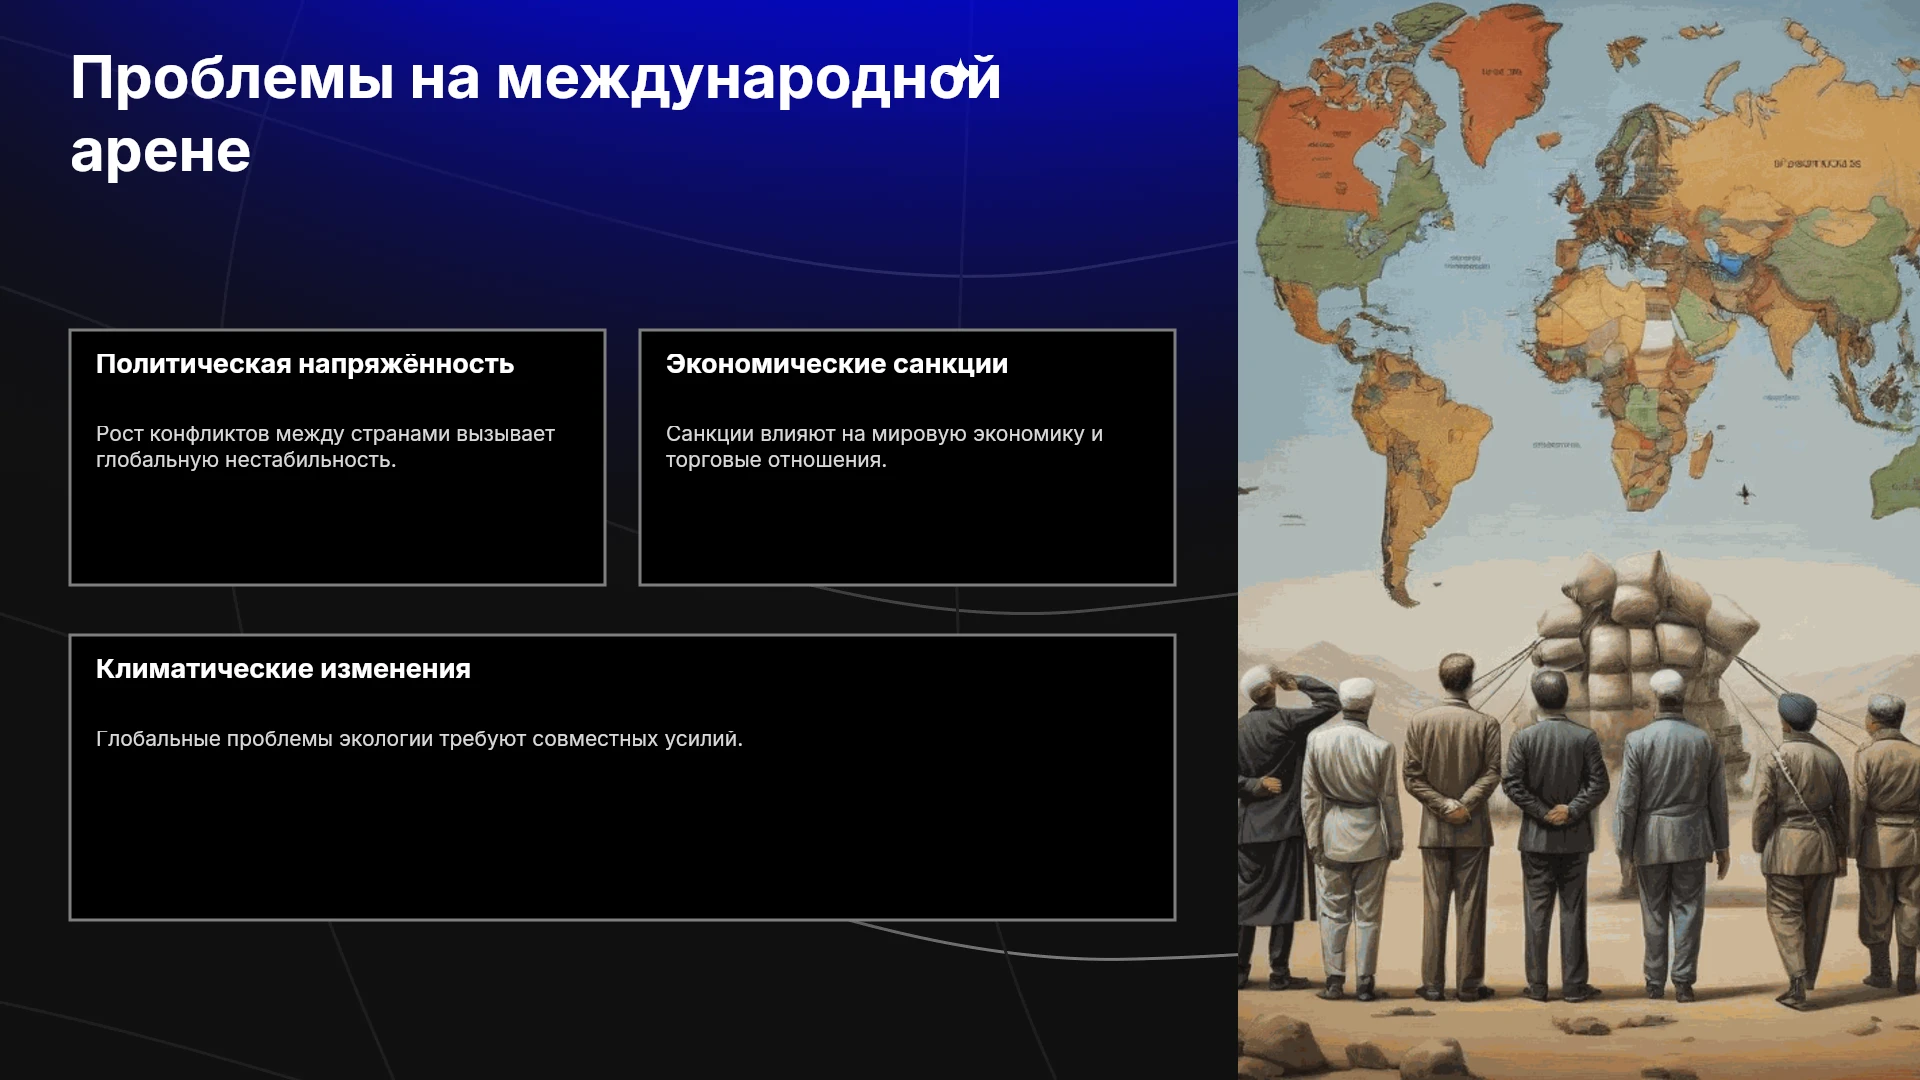This screenshot has height=1080, width=1920.
Task: Click the text about 'Рост конфликтов между странами'
Action: coord(325,447)
